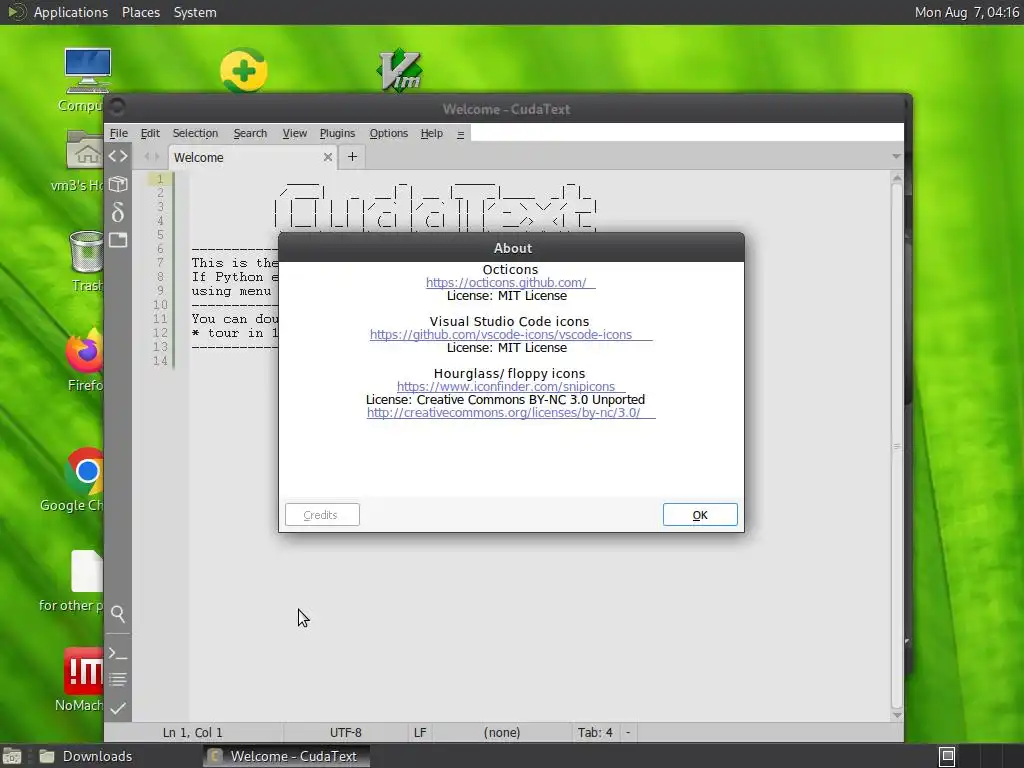Open the Places menu in top panel
1024x768 pixels.
(141, 12)
